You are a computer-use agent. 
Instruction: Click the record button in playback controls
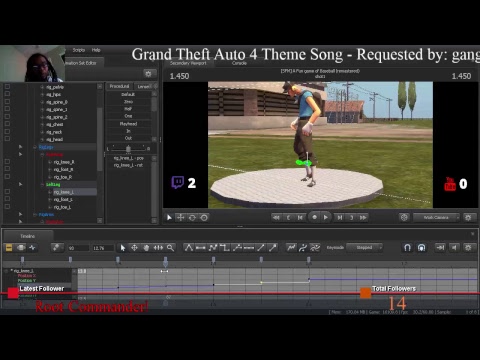(x=314, y=217)
